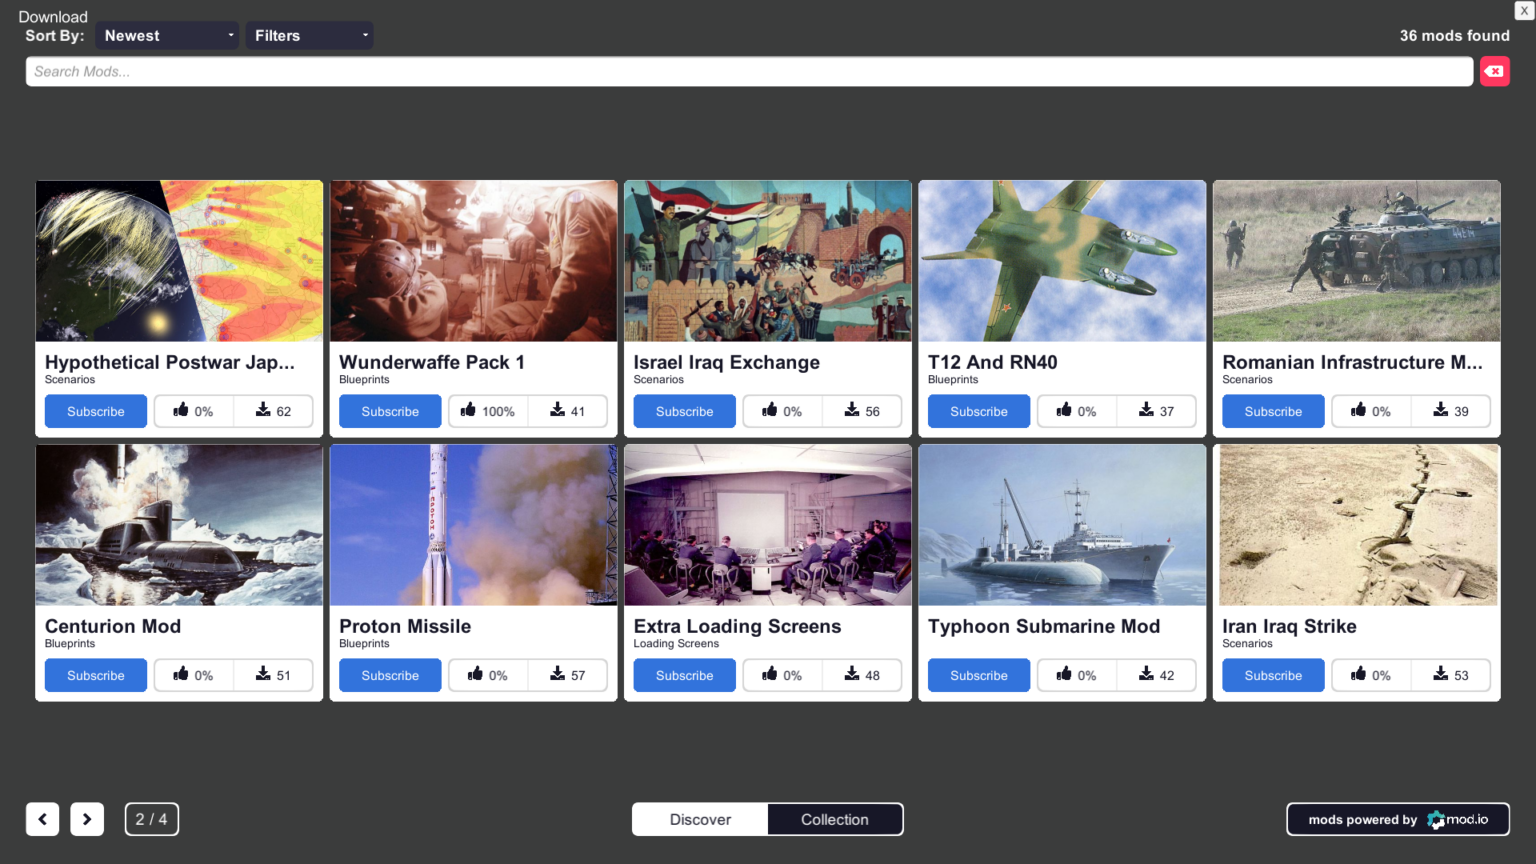1536x864 pixels.
Task: Clear search text with the red backspace icon
Action: (x=1494, y=71)
